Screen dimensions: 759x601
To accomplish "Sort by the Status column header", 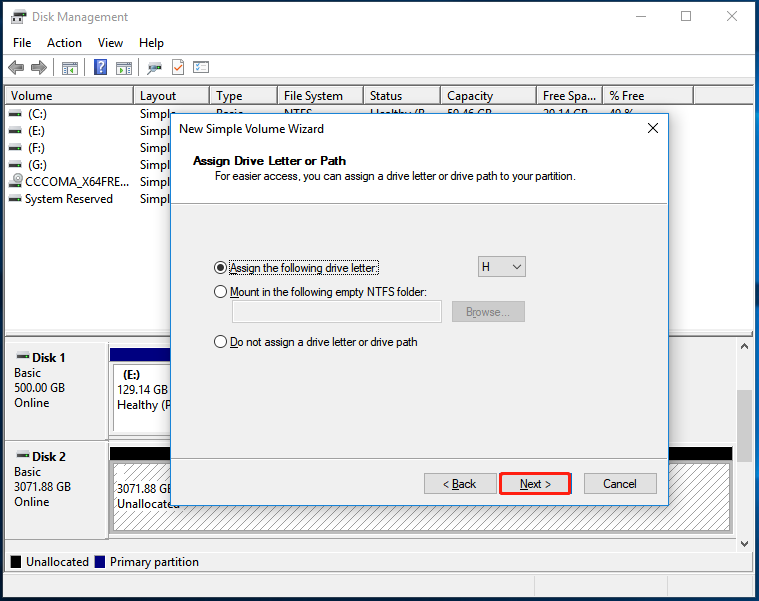I will click(402, 95).
